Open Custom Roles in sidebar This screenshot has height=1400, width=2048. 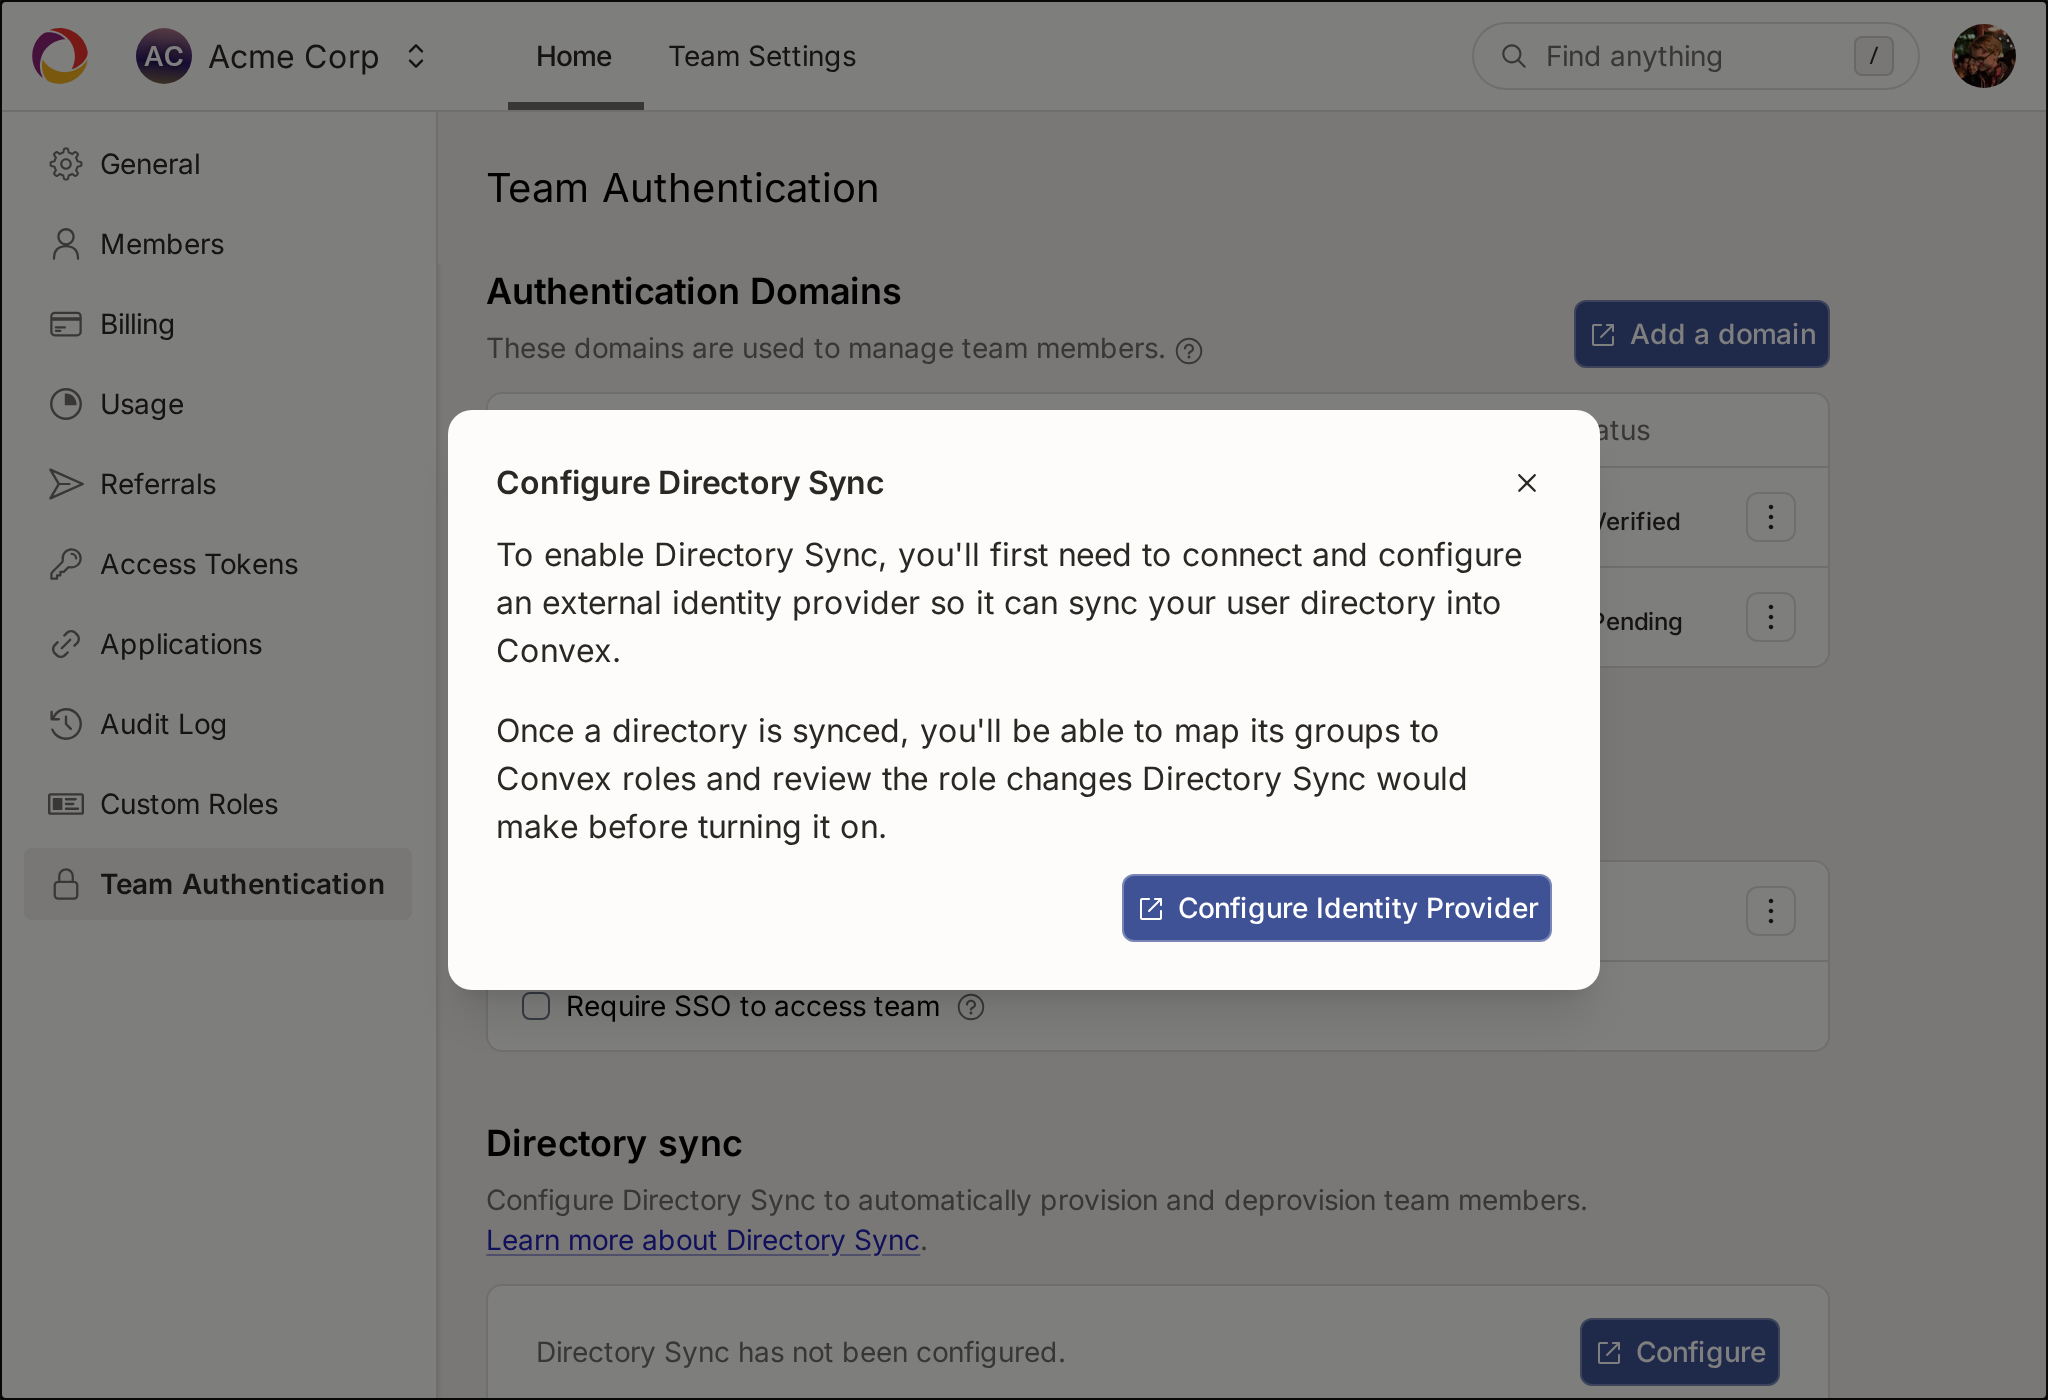coord(218,804)
